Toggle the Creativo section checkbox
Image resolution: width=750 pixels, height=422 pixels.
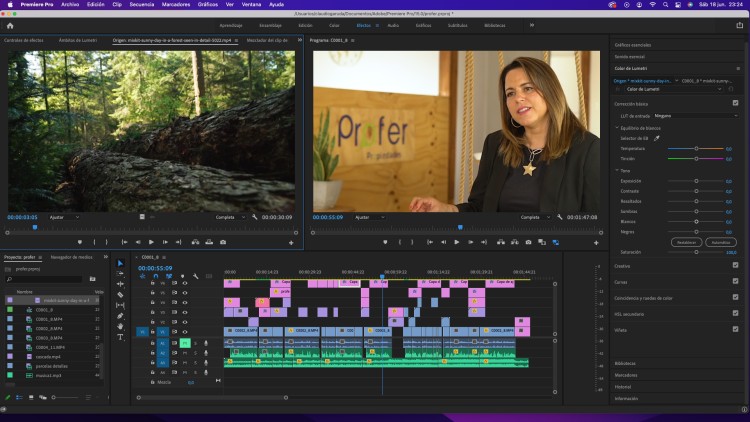point(735,265)
